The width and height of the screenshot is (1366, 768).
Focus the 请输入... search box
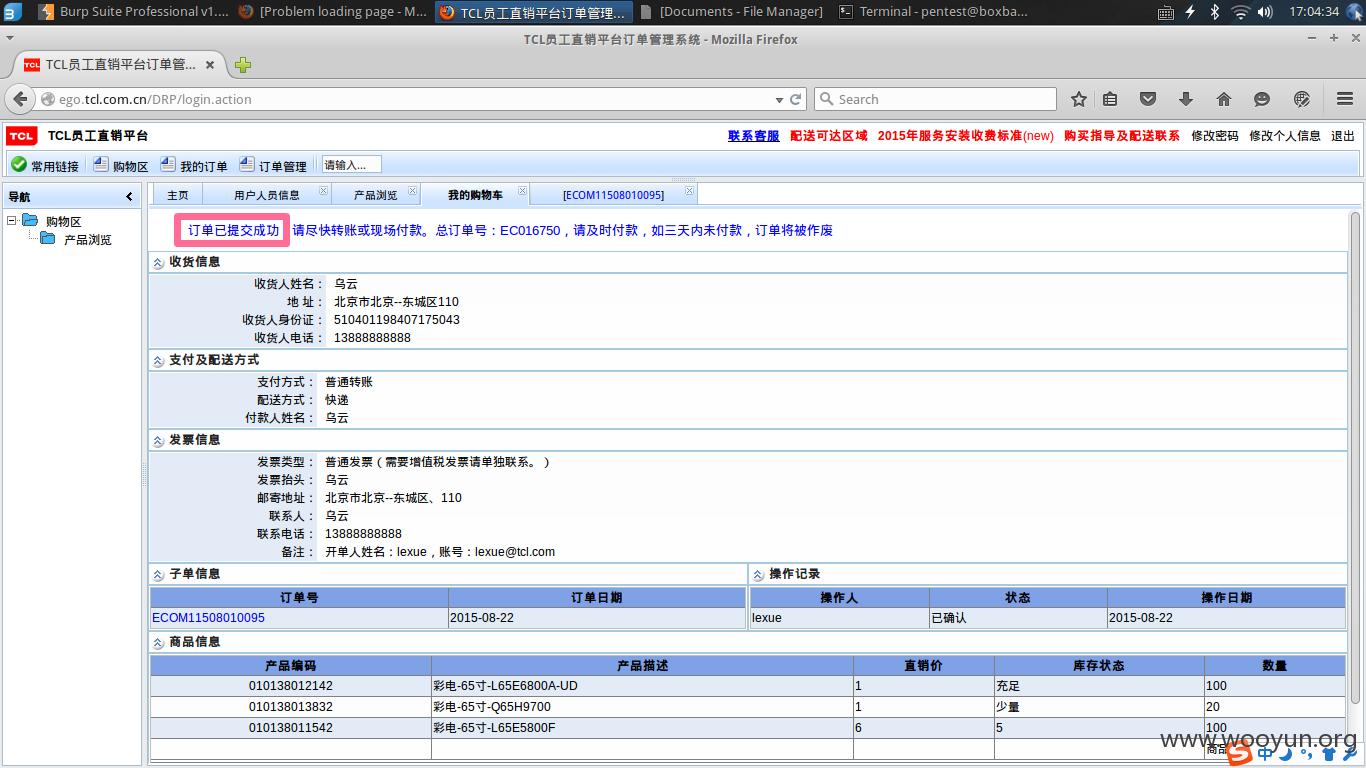[351, 165]
